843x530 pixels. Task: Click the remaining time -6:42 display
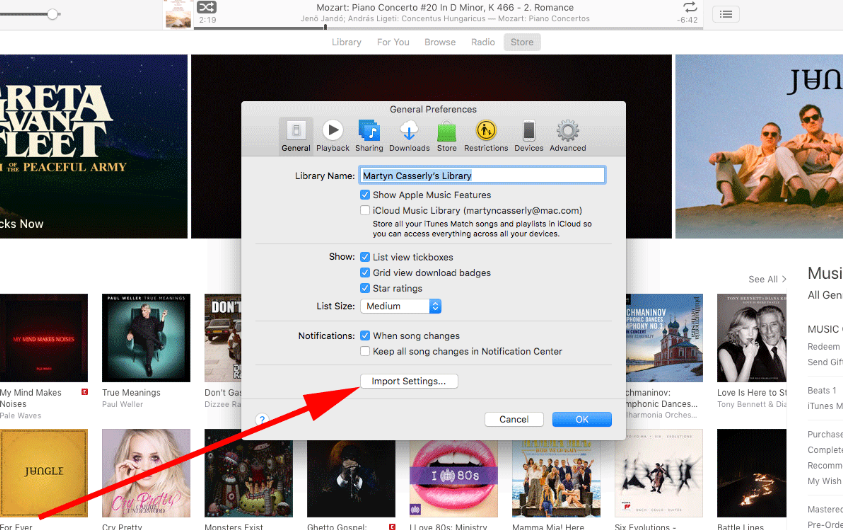[688, 20]
